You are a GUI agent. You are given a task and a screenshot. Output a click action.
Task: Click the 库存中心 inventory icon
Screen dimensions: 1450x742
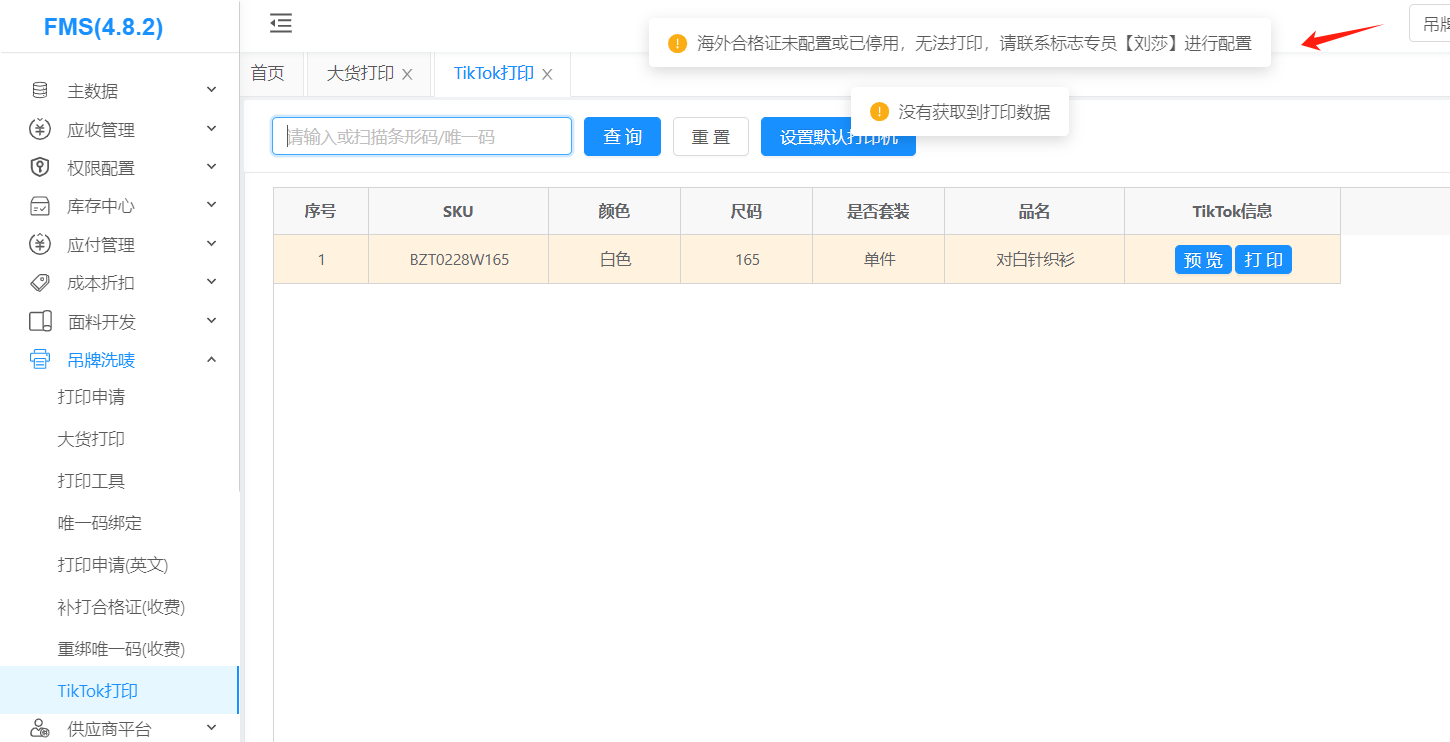coord(40,206)
